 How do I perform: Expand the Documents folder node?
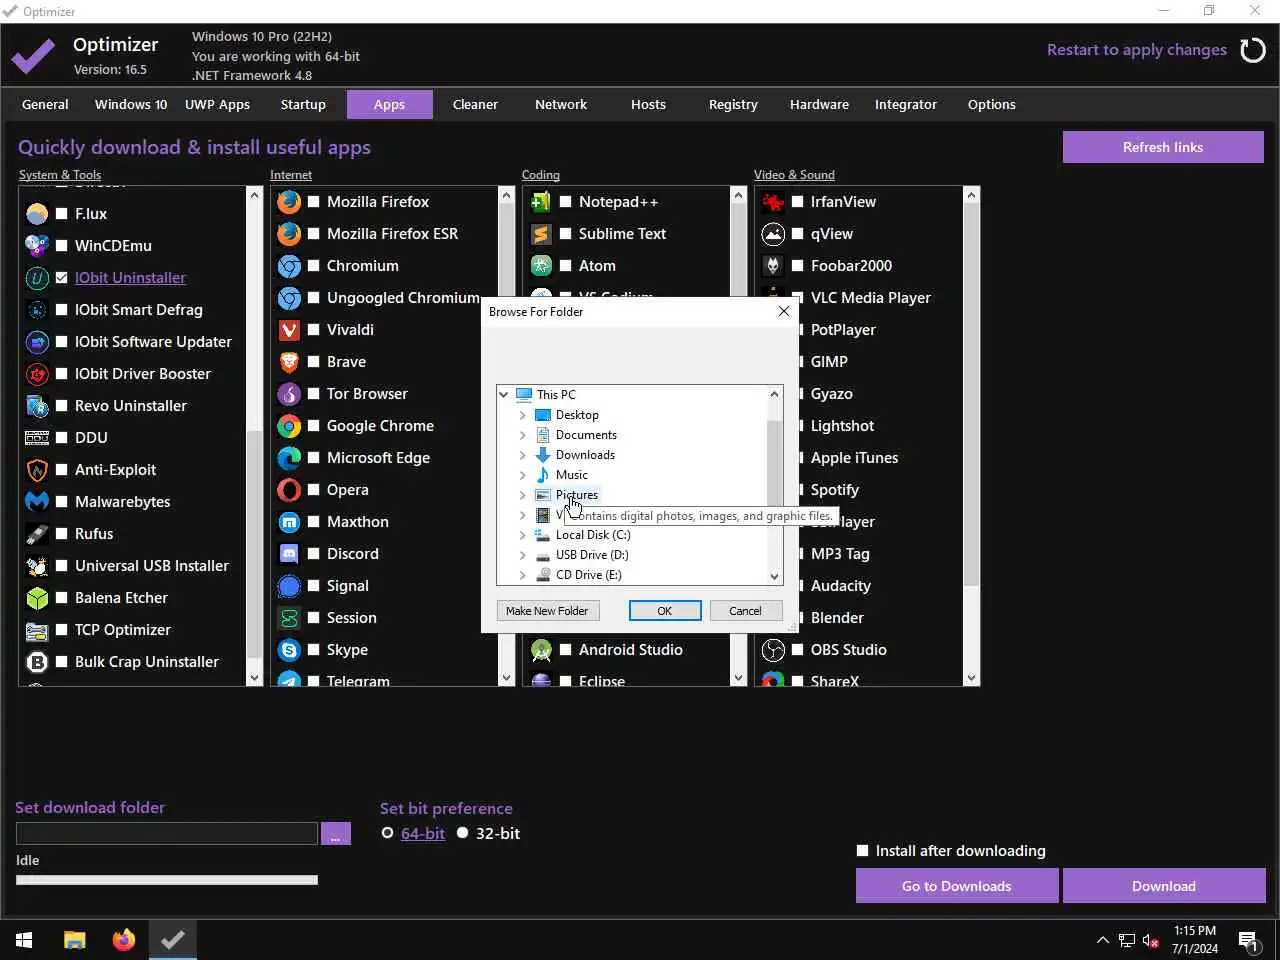[x=523, y=435]
